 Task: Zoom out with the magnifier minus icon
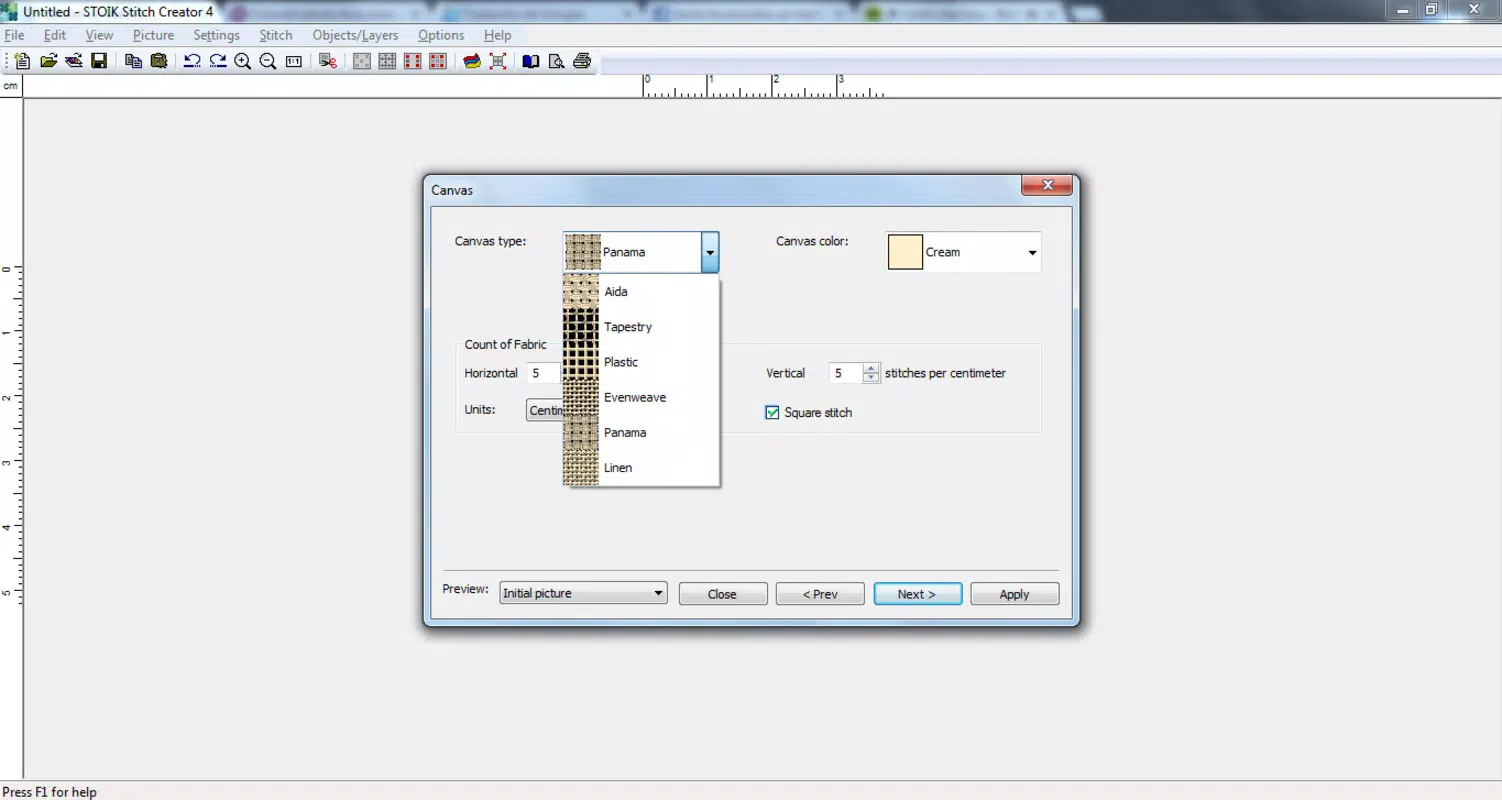point(268,61)
